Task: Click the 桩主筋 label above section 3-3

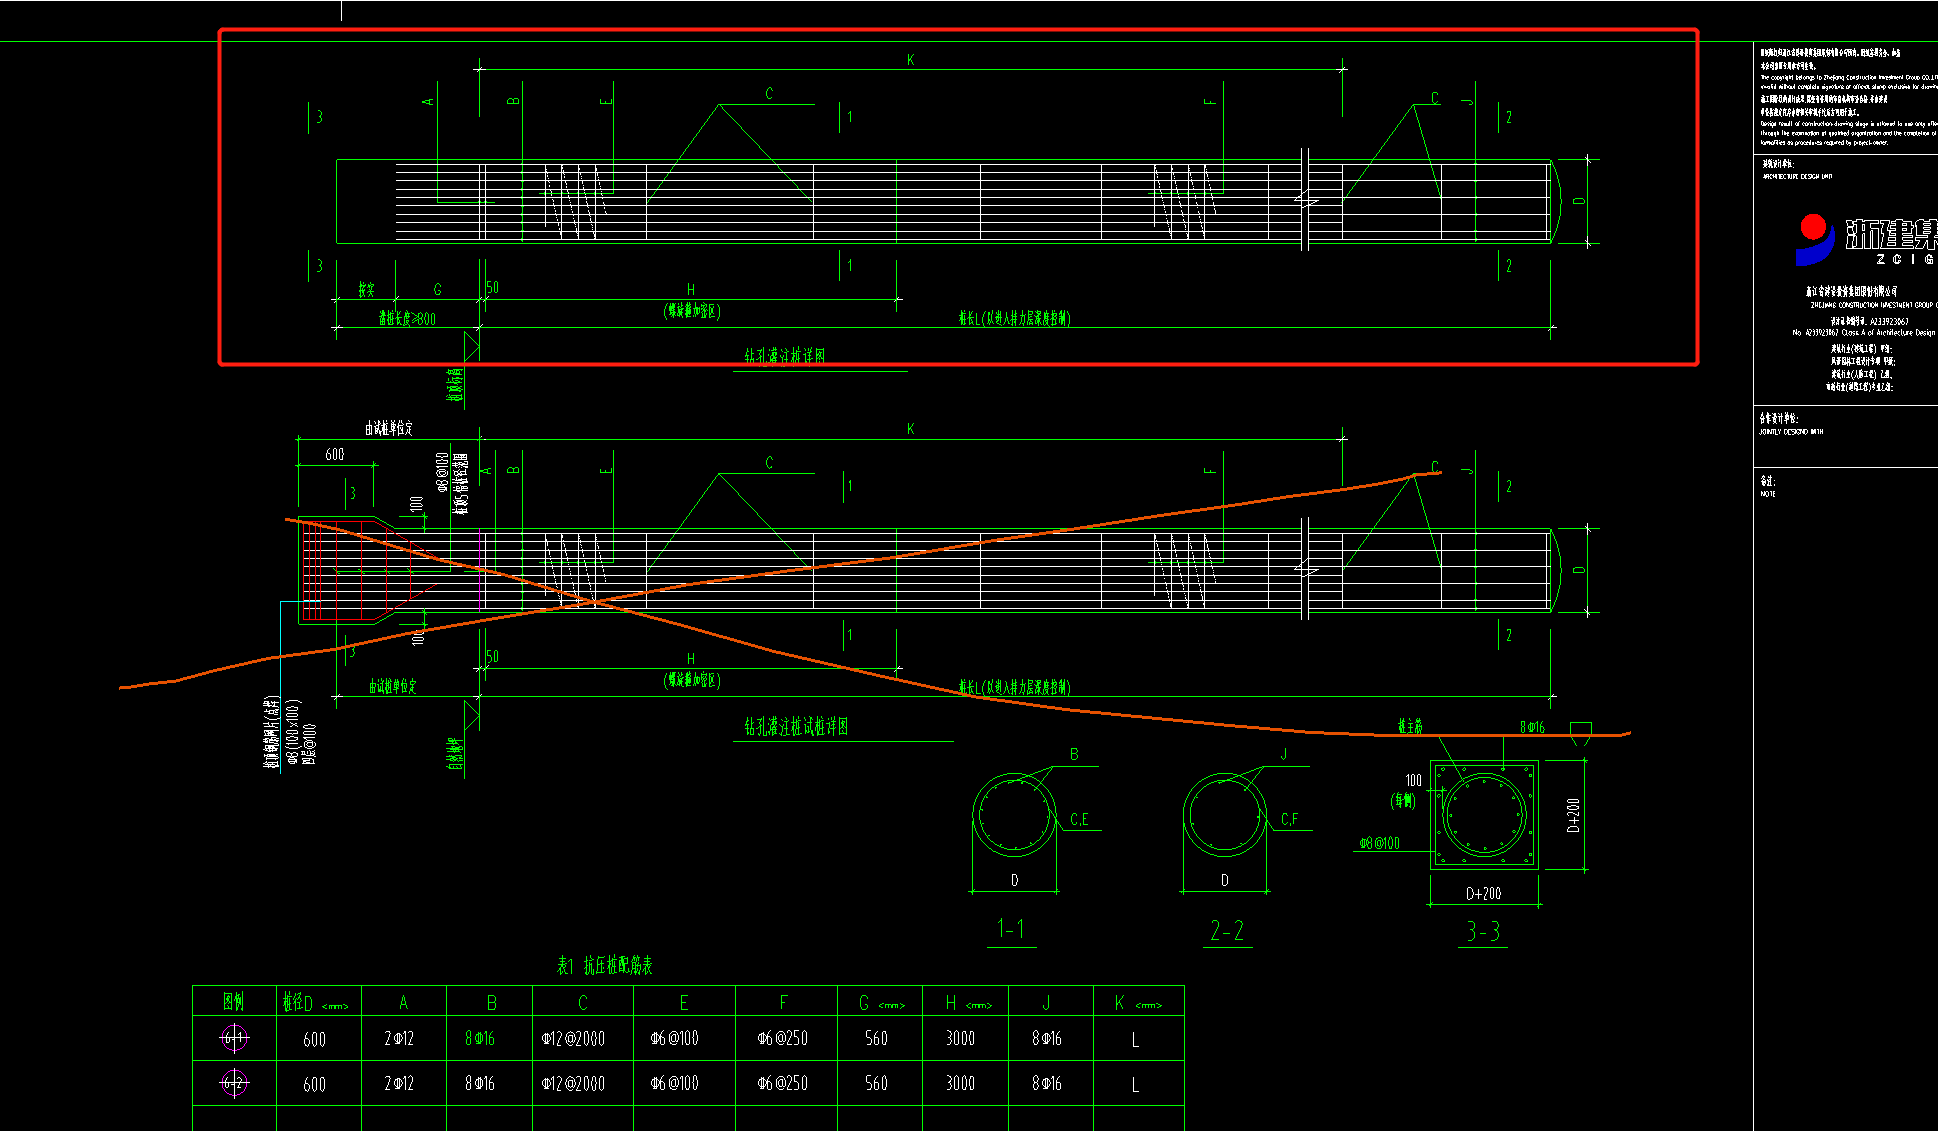Action: coord(1410,727)
